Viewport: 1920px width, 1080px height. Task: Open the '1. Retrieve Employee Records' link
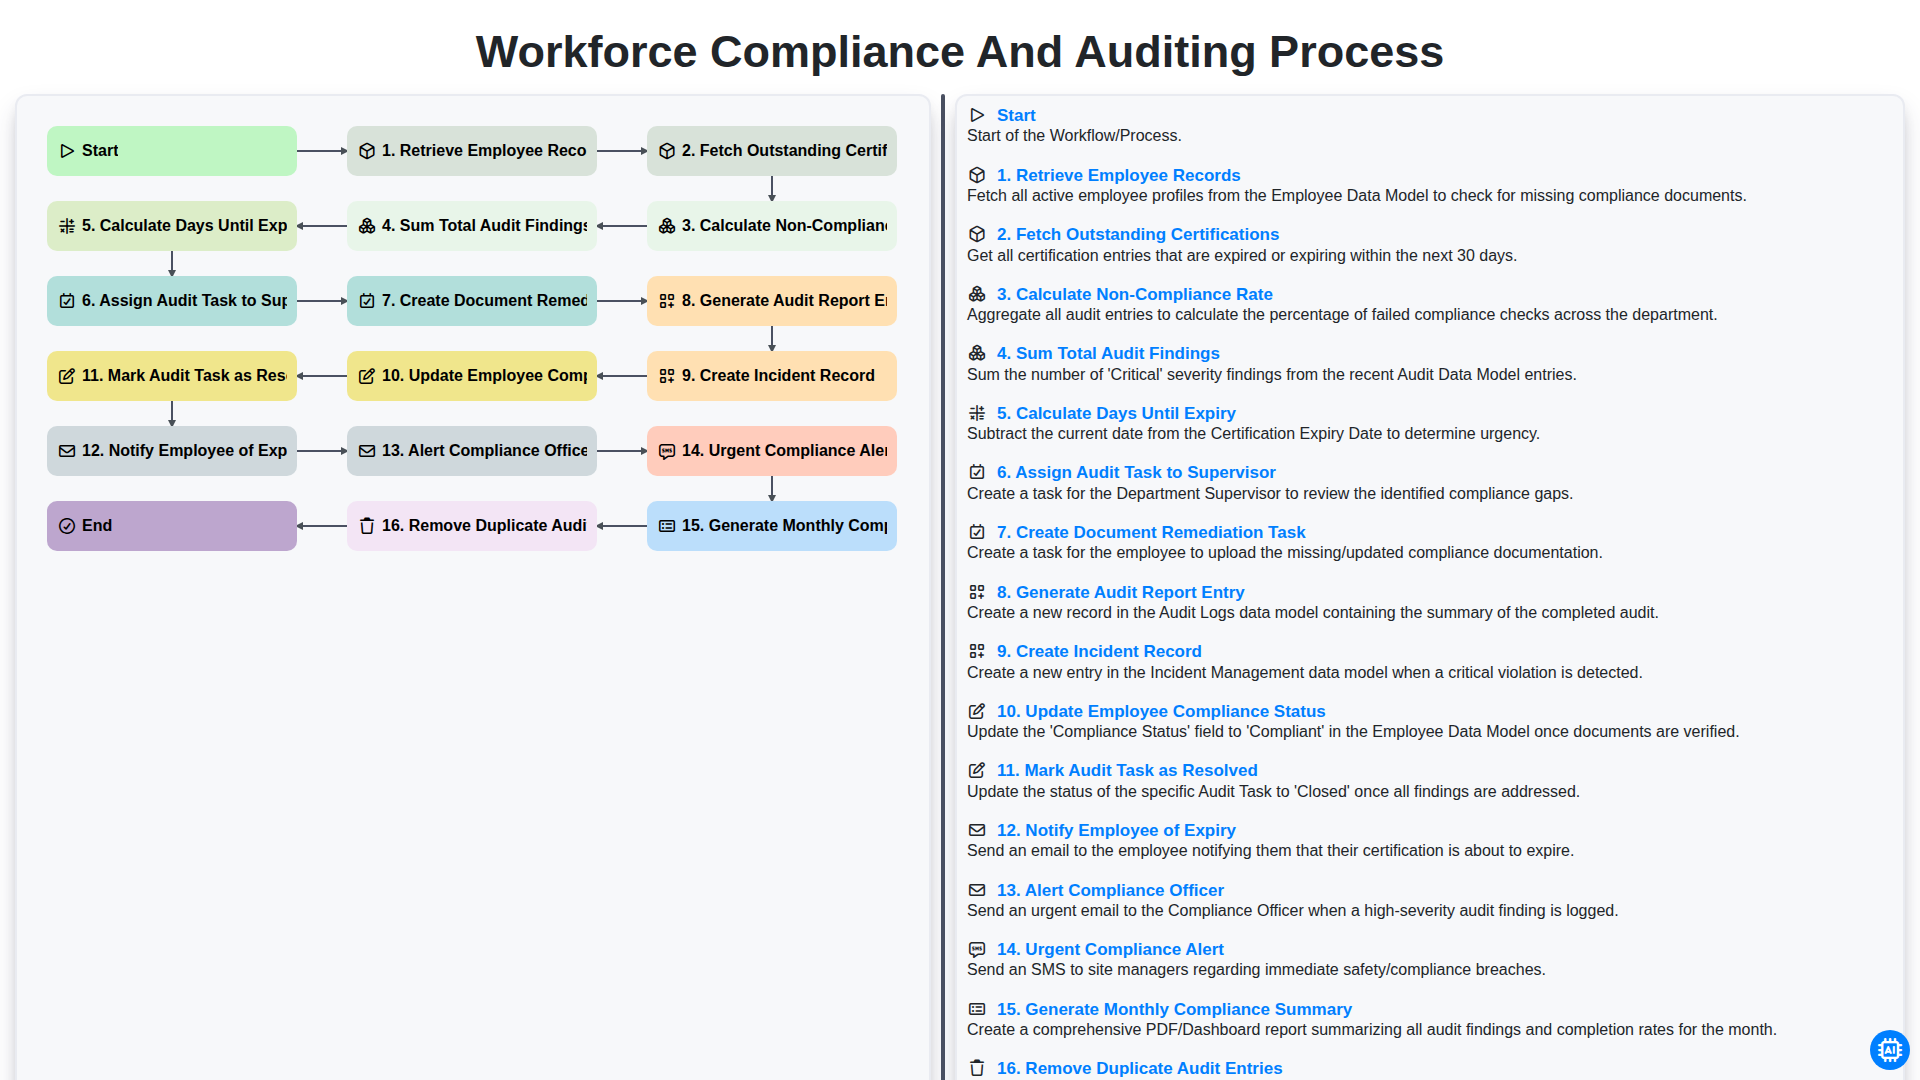(x=1118, y=175)
